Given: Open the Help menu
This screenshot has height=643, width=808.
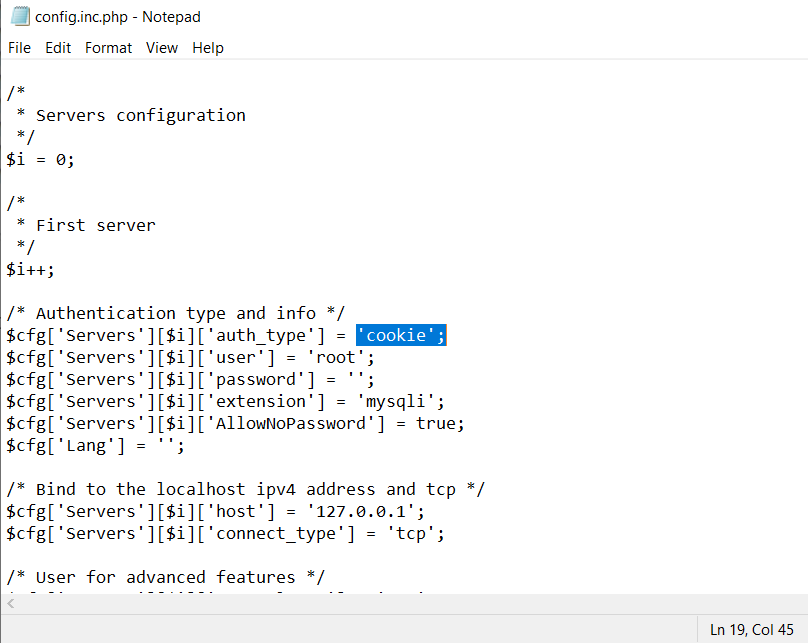Looking at the screenshot, I should point(208,48).
